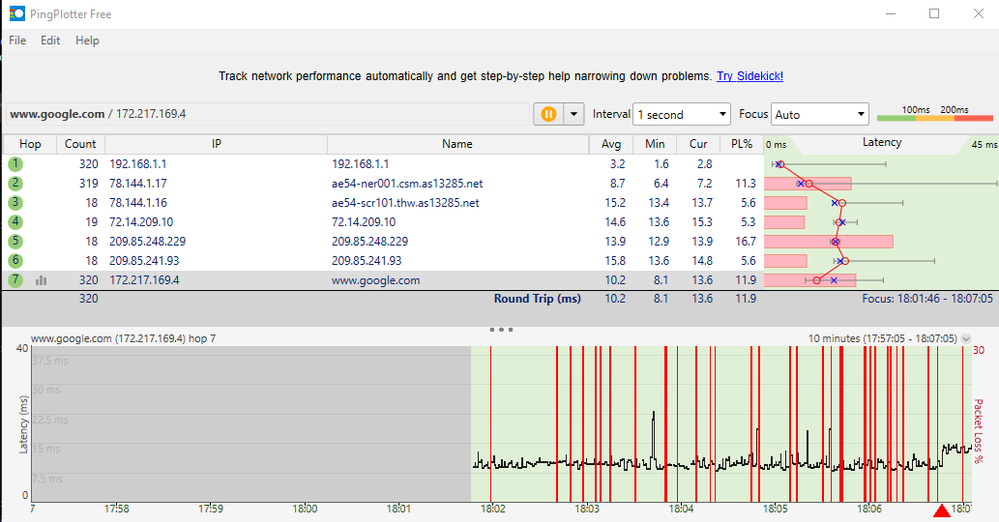Select hop 5 green circle icon
The height and width of the screenshot is (522, 999).
[x=15, y=242]
